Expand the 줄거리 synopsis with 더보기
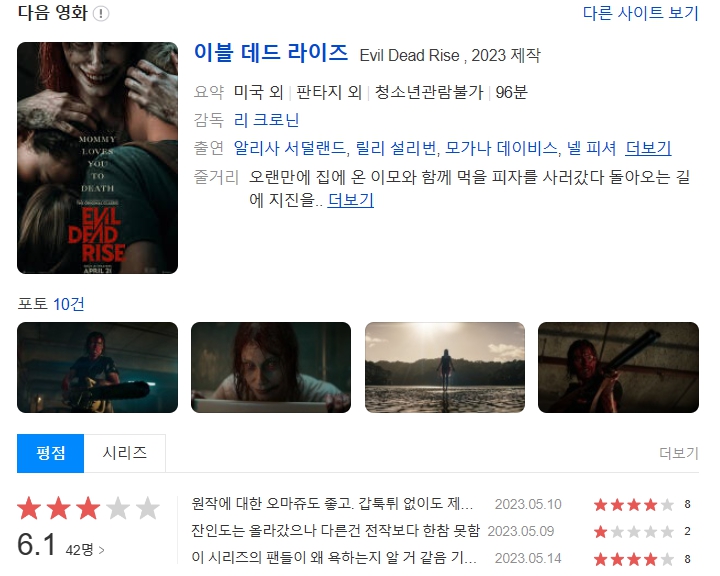Viewport: 720px width, 576px height. [350, 200]
